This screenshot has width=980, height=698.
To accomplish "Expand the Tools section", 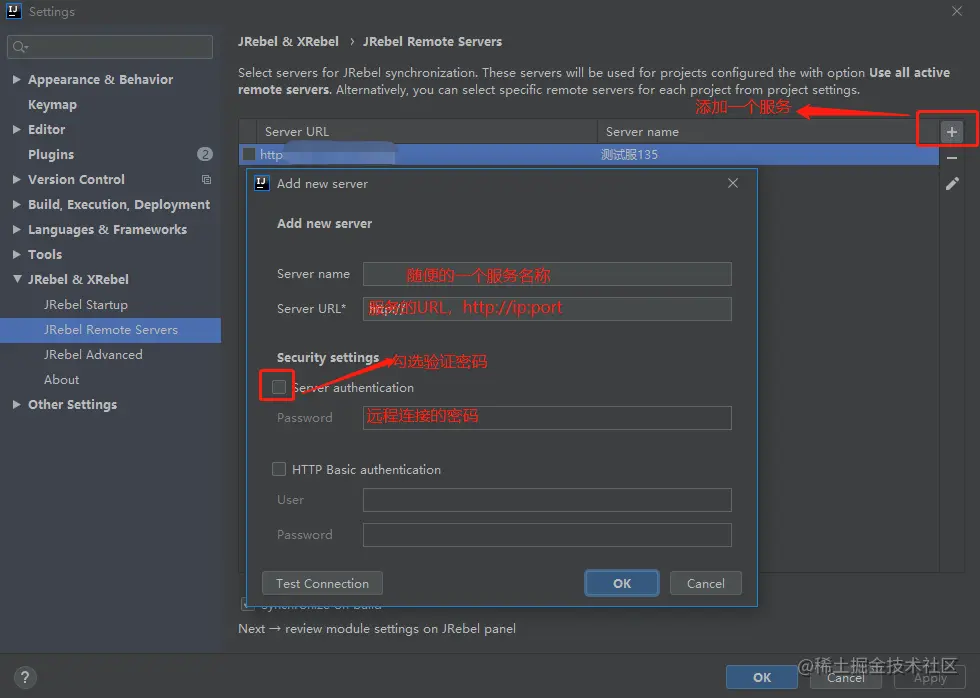I will click(x=17, y=254).
